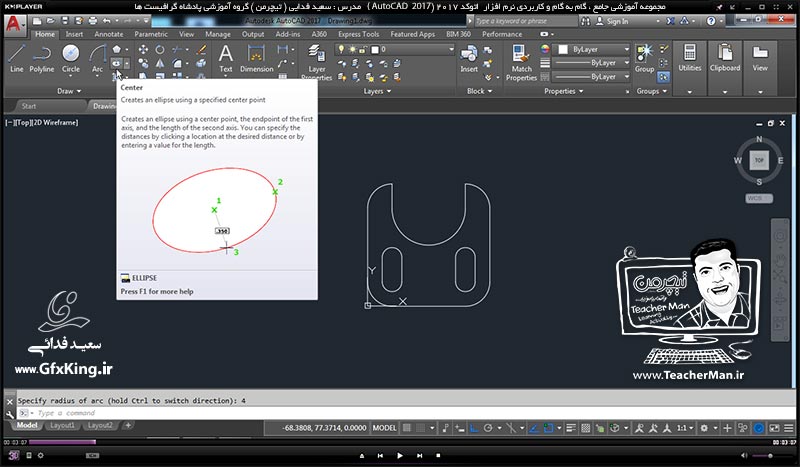Screen dimensions: 800x467
Task: Click the Save icon in quick access toolbar
Action: pyautogui.click(x=65, y=21)
